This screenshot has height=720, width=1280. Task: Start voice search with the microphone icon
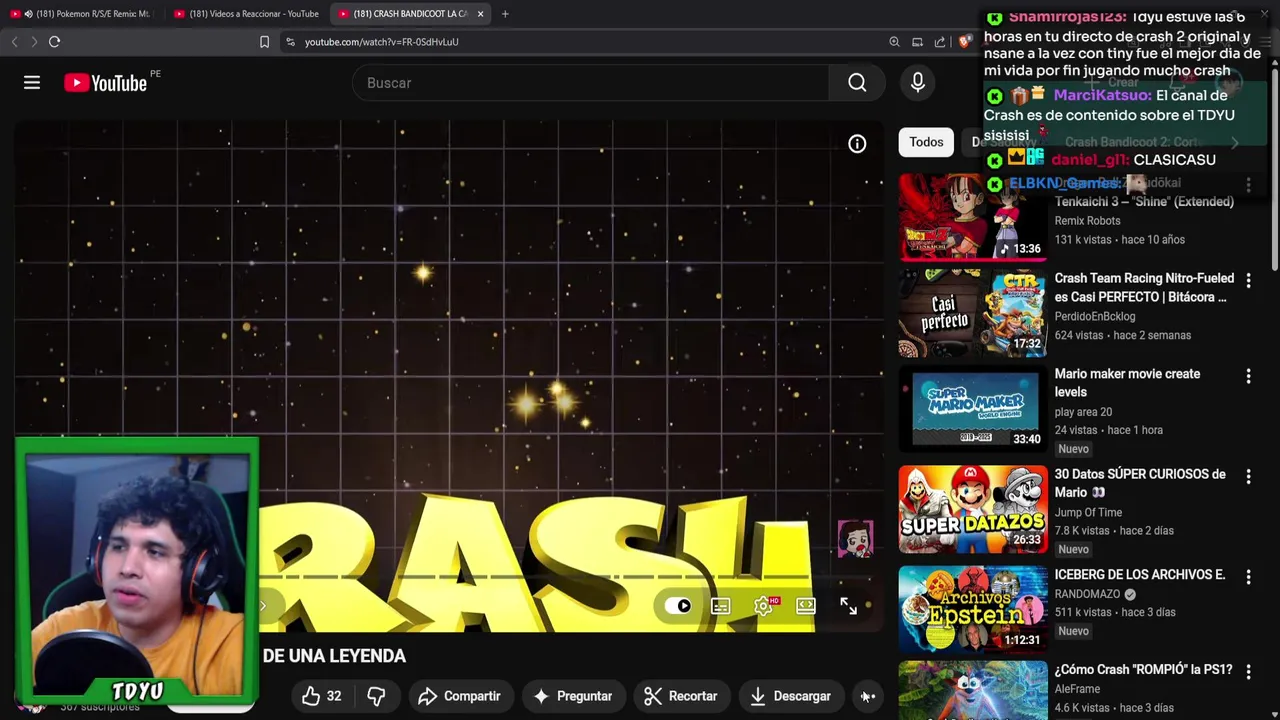[918, 83]
